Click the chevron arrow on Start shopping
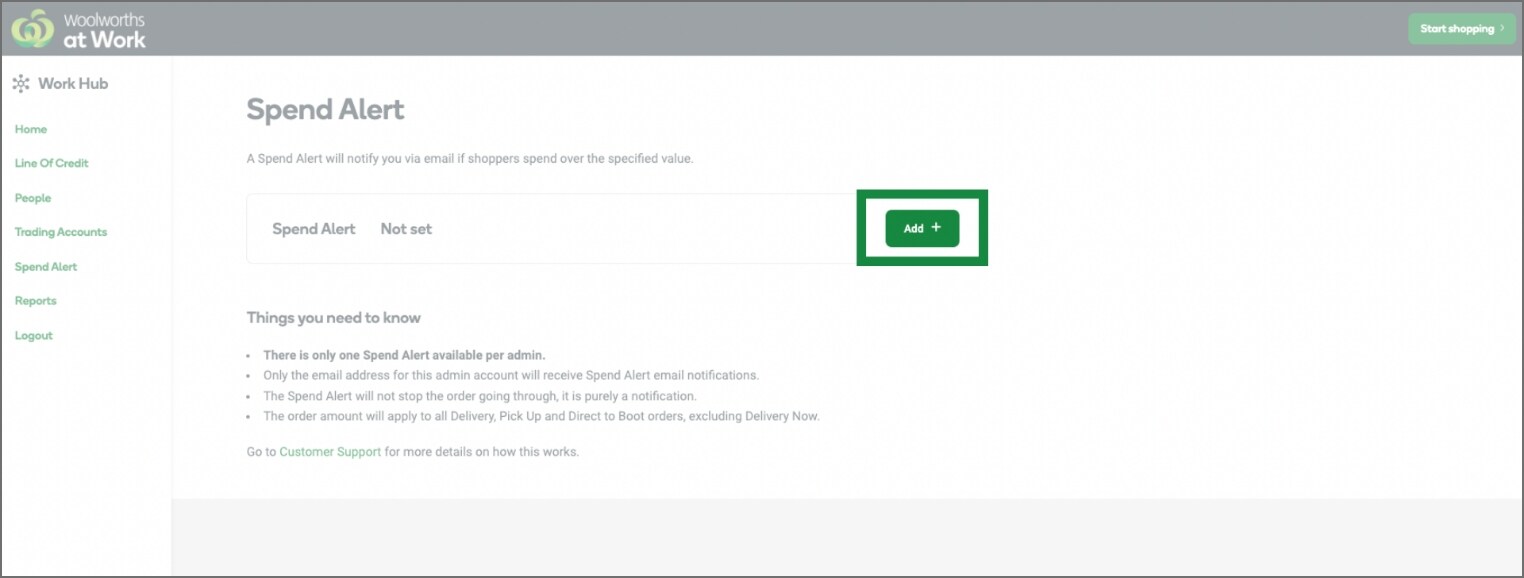The height and width of the screenshot is (578, 1524). click(x=1500, y=29)
